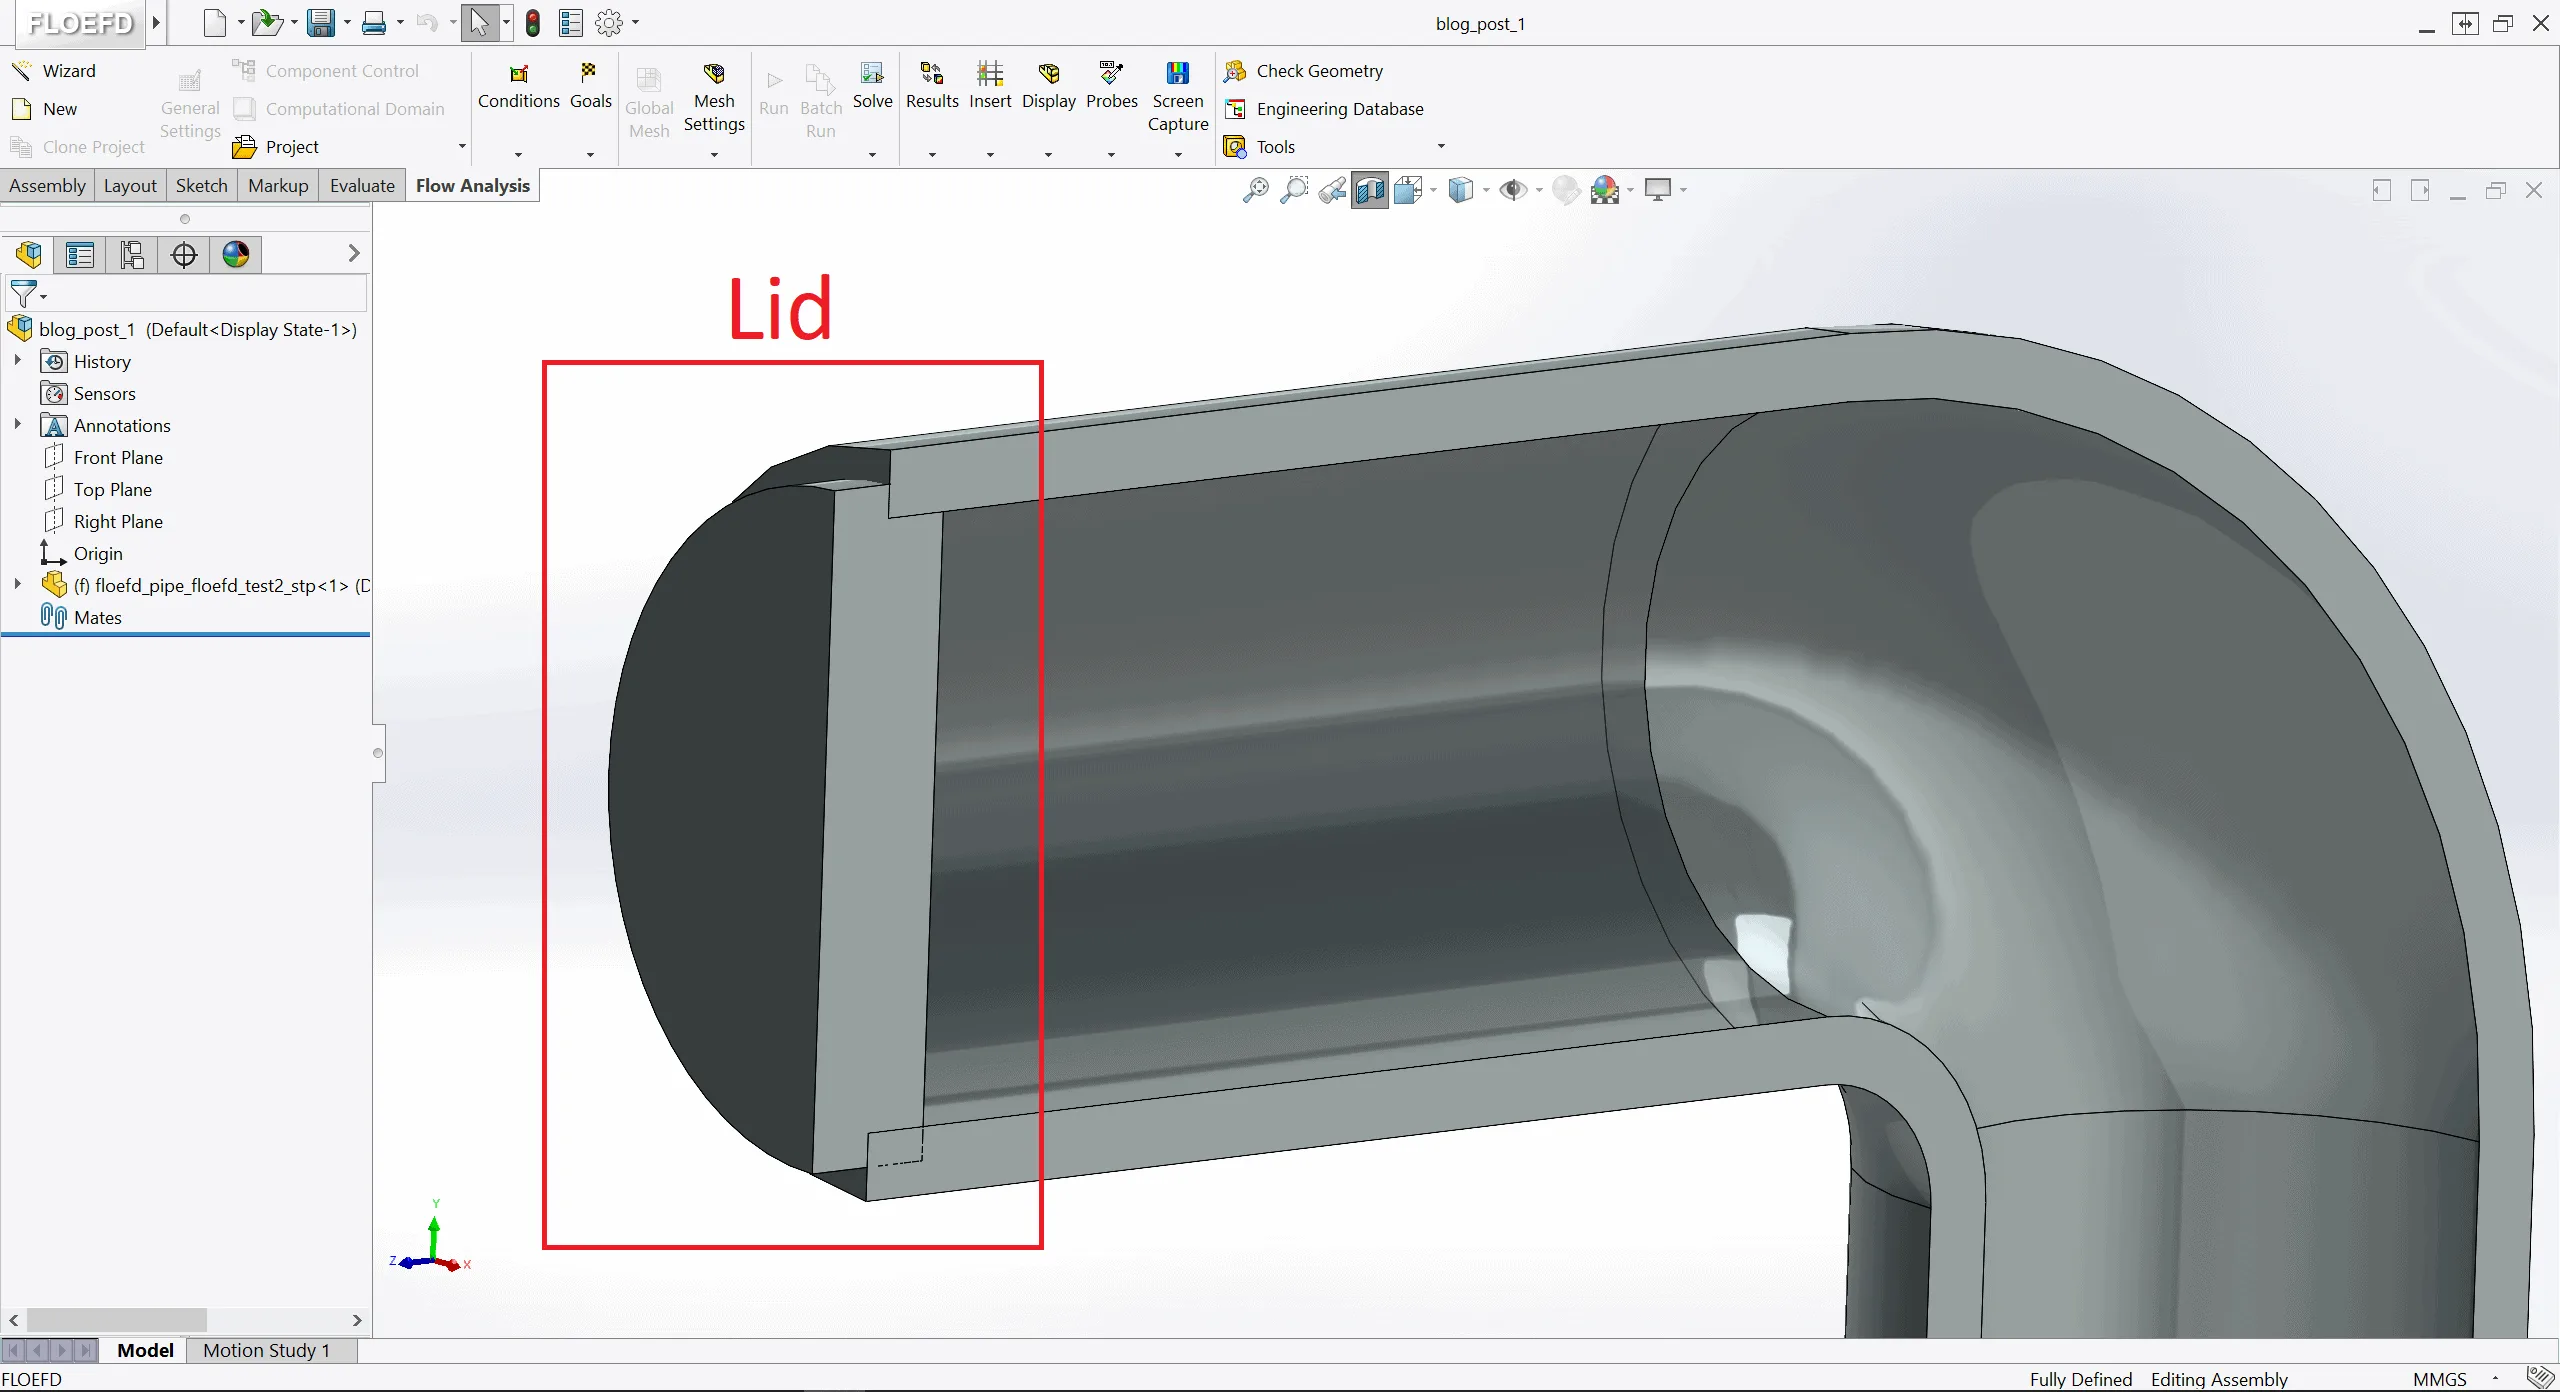This screenshot has height=1392, width=2560.
Task: Open Results tool
Action: coord(932,88)
